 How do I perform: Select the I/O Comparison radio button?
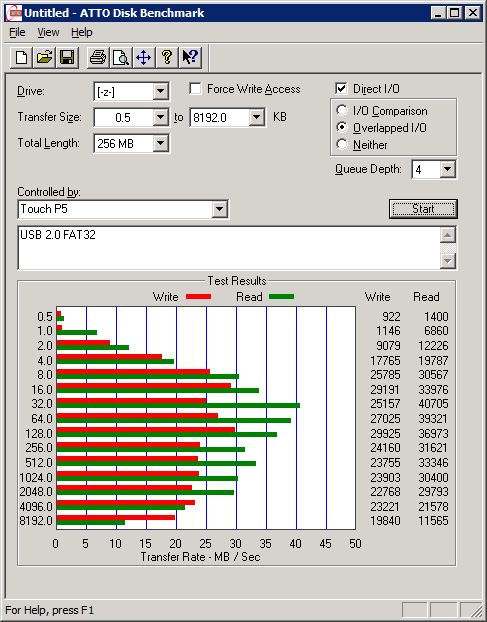[x=342, y=110]
